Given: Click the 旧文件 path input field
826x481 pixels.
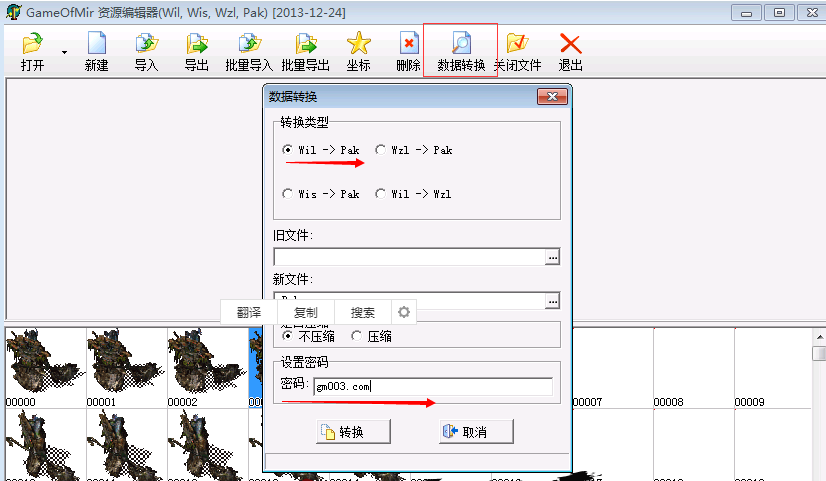Looking at the screenshot, I should pos(409,257).
